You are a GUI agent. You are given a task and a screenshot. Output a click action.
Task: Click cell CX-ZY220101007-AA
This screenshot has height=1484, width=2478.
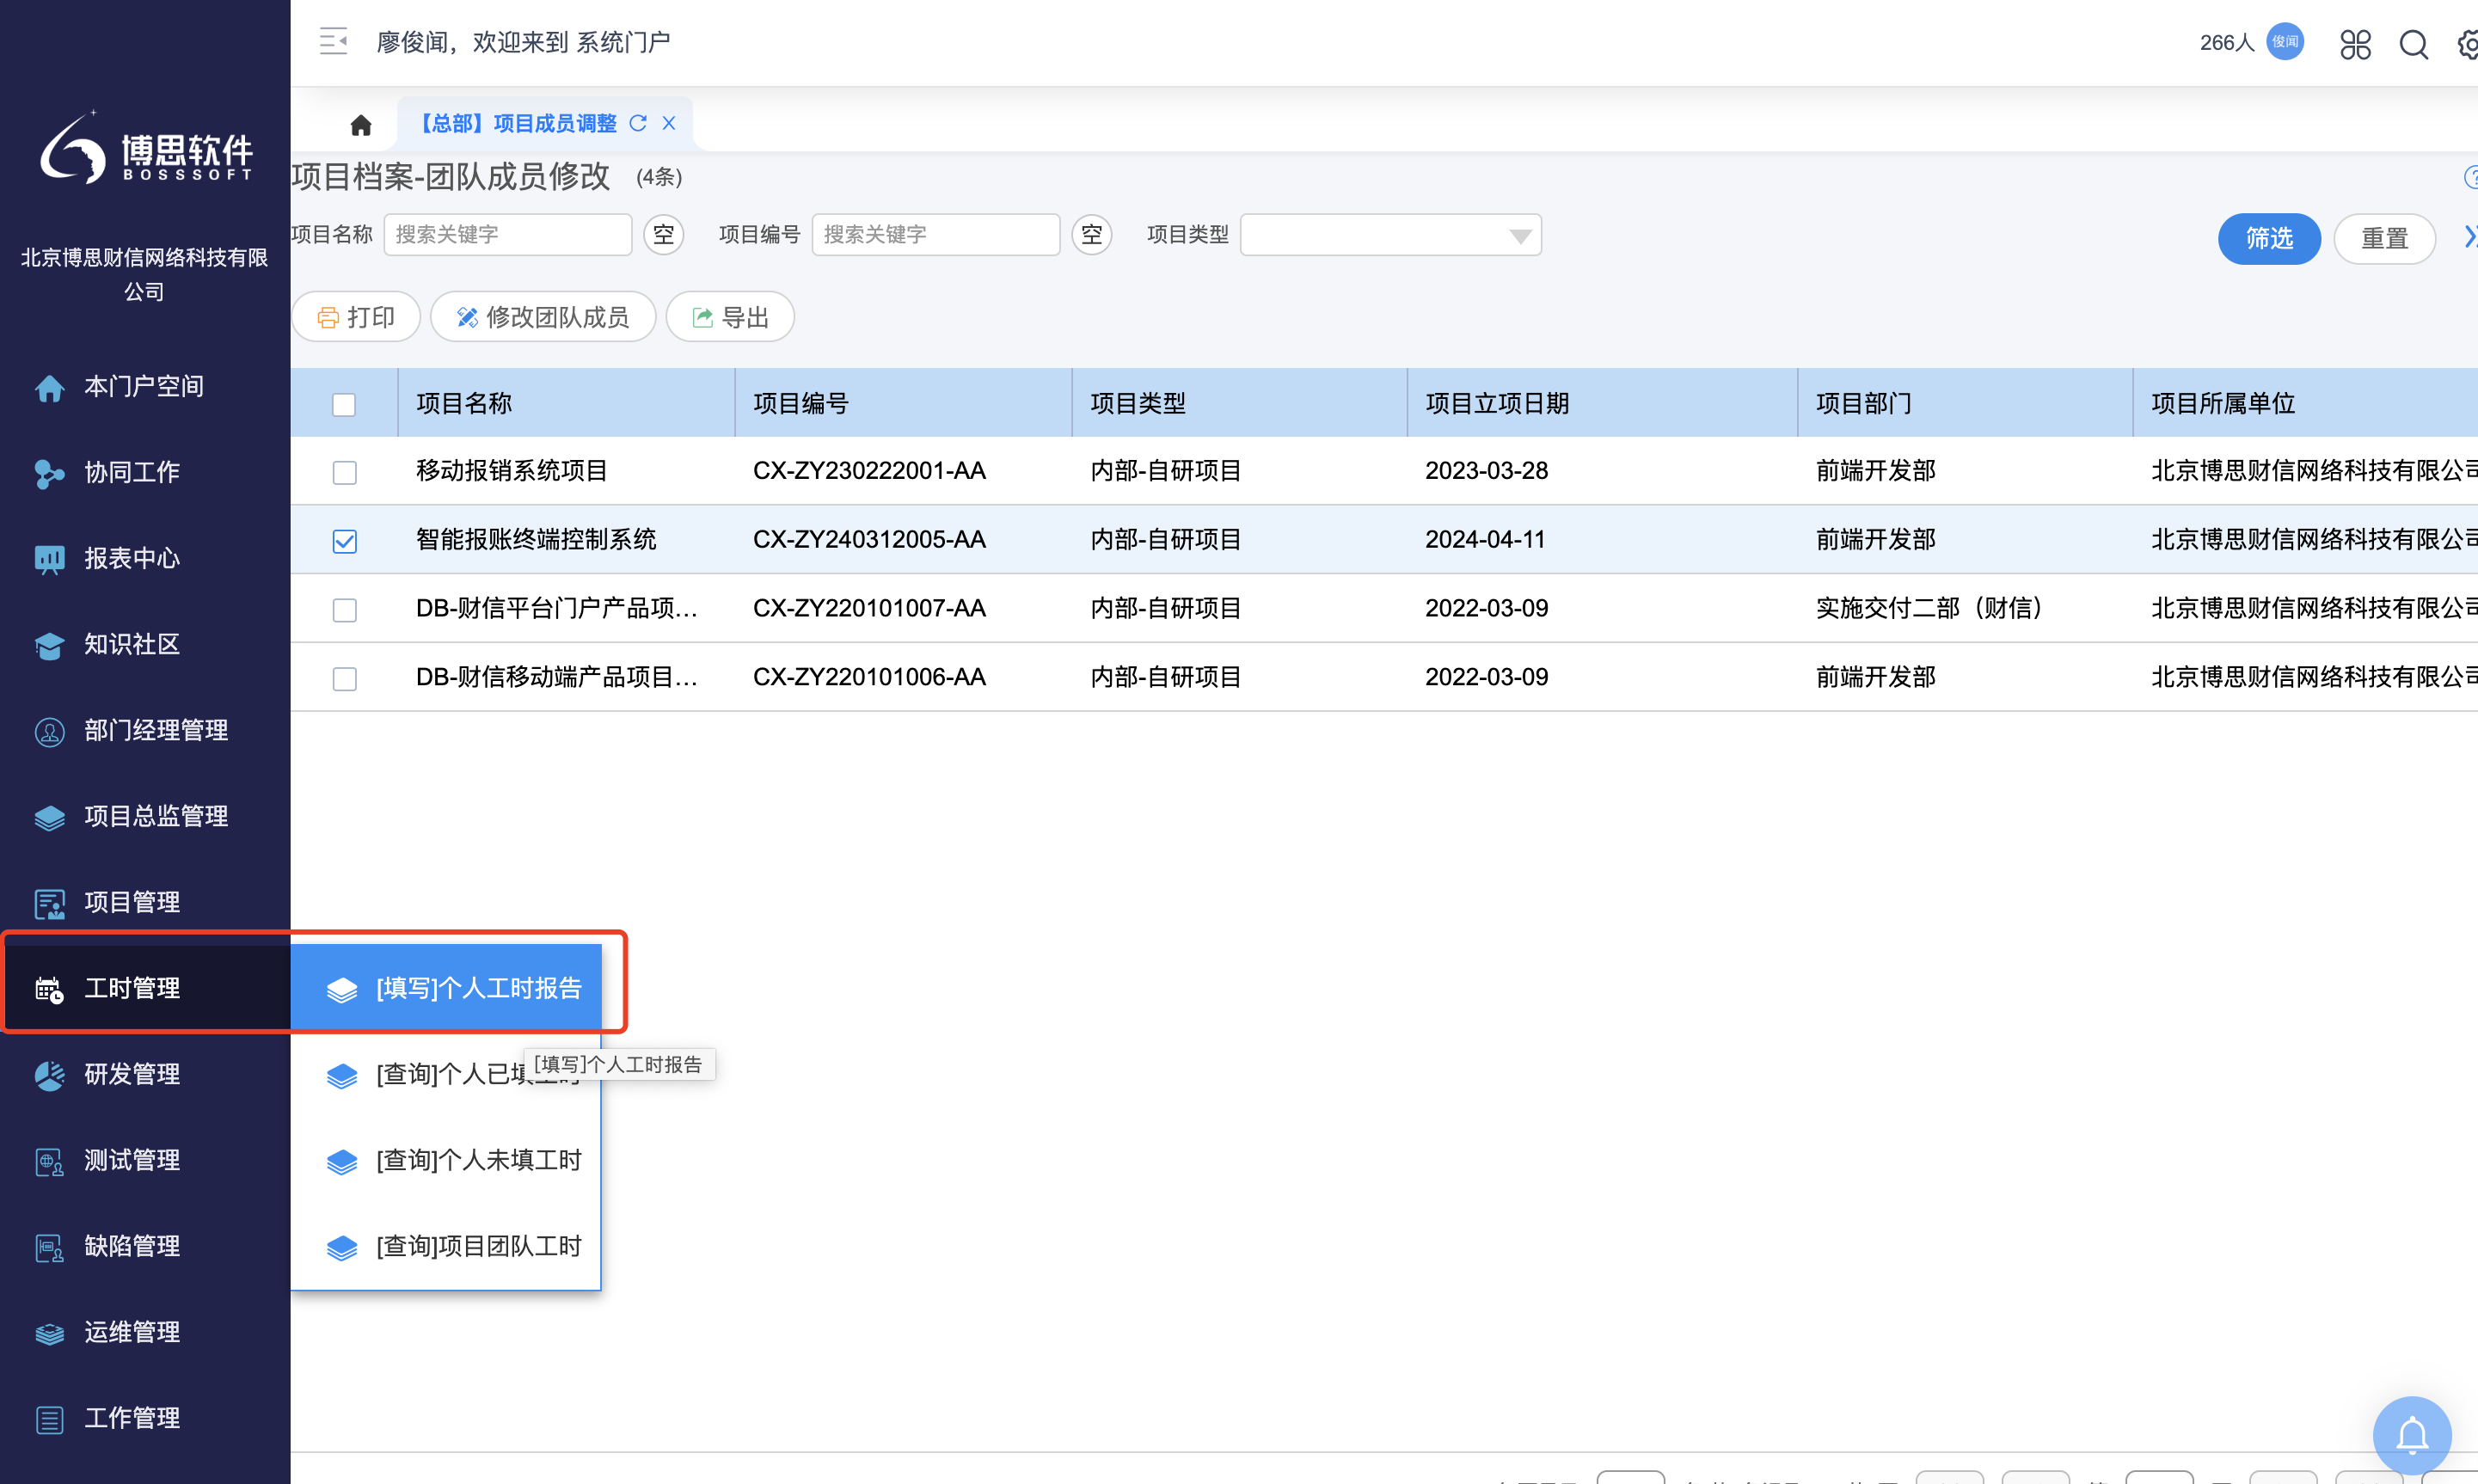pyautogui.click(x=869, y=608)
